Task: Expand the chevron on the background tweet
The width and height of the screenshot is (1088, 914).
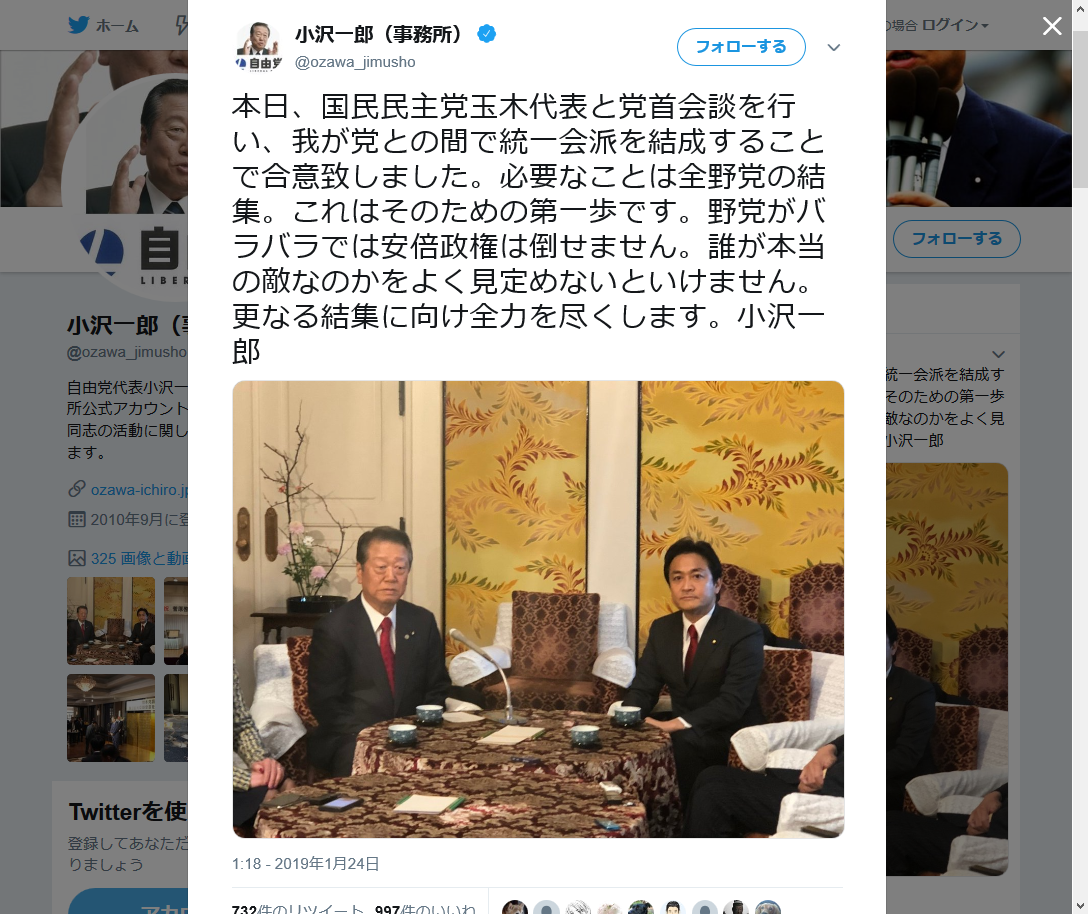Action: coord(998,354)
